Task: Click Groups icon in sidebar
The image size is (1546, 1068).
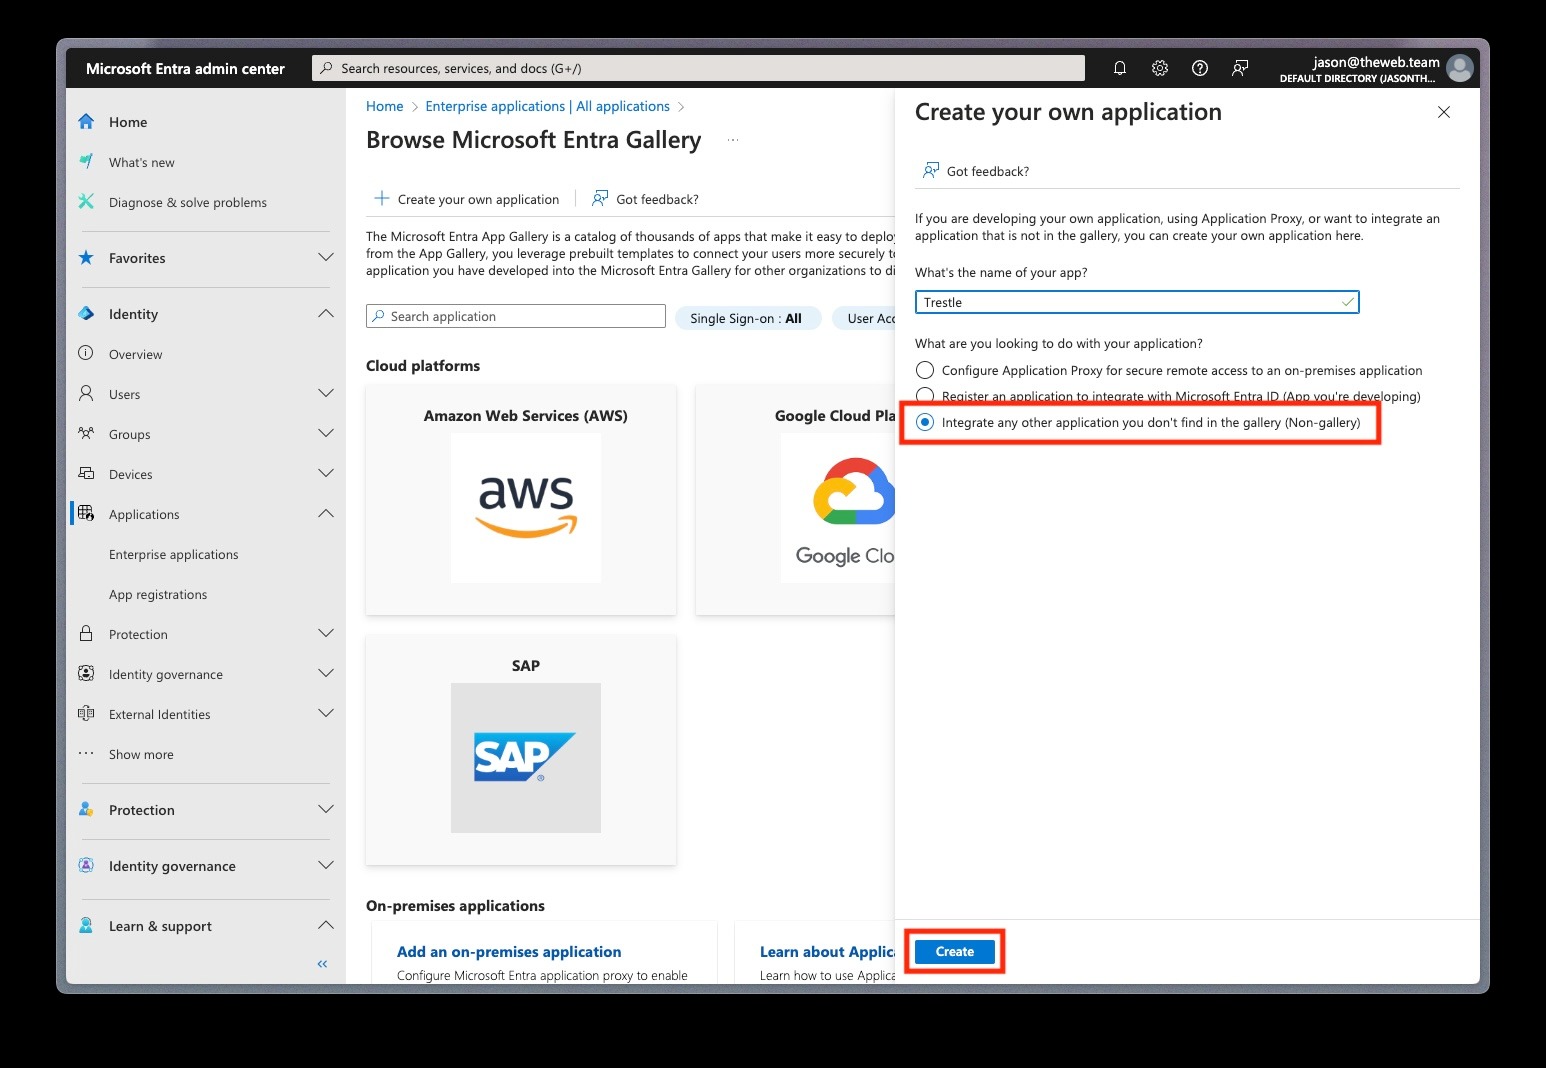Action: pos(86,434)
